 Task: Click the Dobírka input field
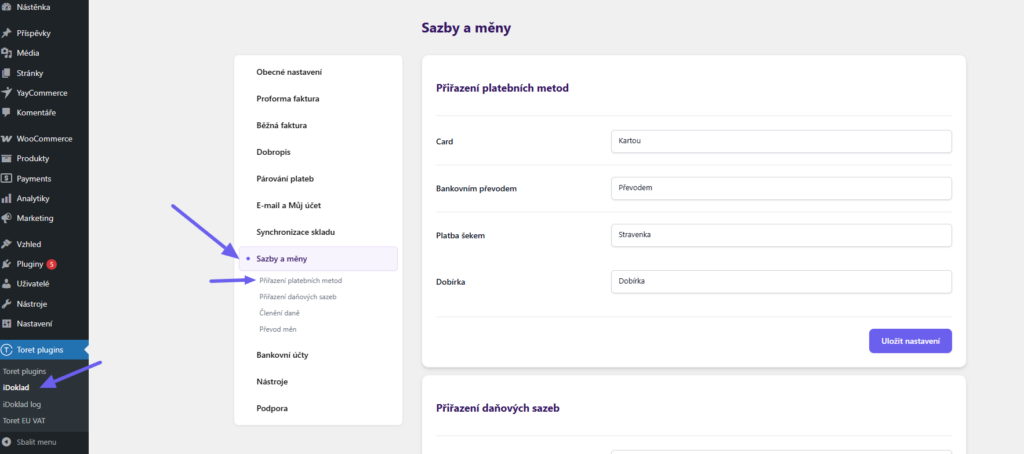coord(781,282)
